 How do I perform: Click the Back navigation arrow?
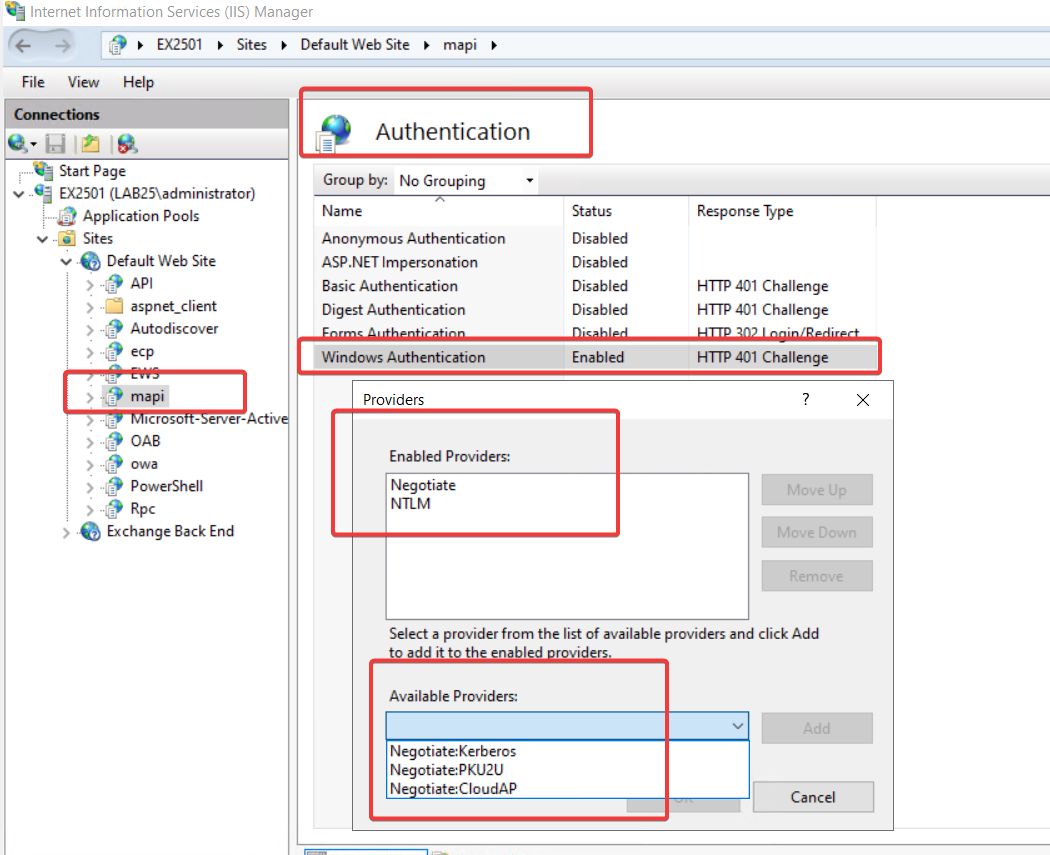[x=23, y=46]
